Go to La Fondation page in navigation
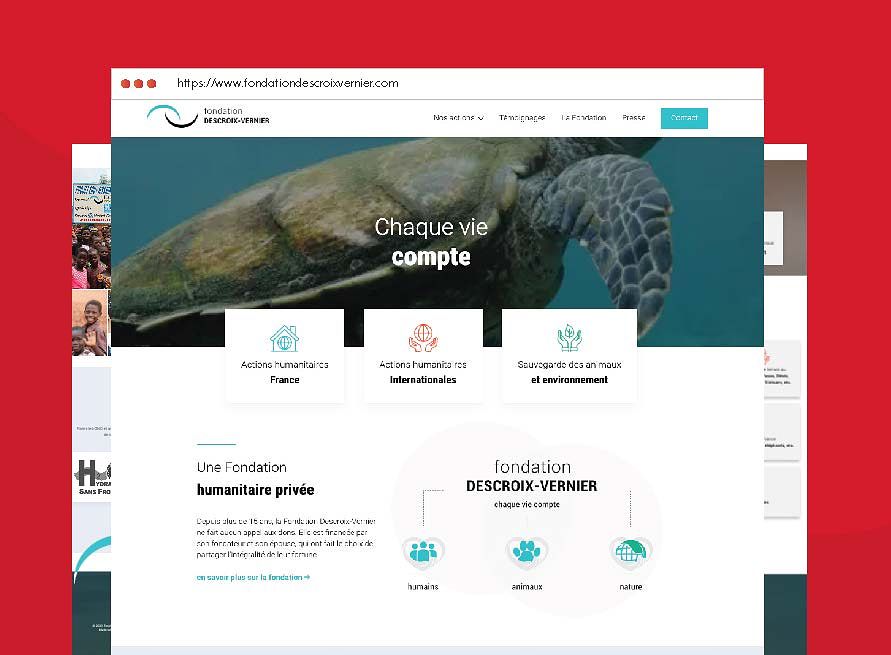 coord(583,118)
